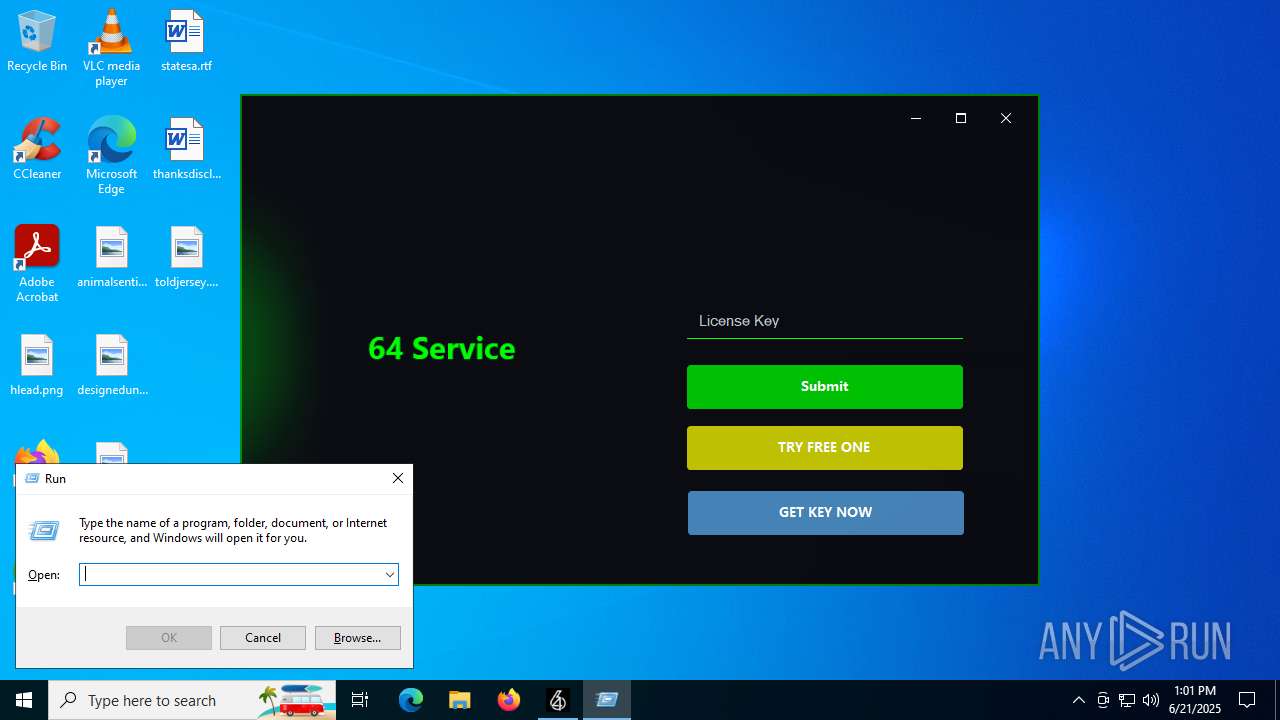Select the animalsenti... image file icon
This screenshot has height=720, width=1280.
coord(111,257)
